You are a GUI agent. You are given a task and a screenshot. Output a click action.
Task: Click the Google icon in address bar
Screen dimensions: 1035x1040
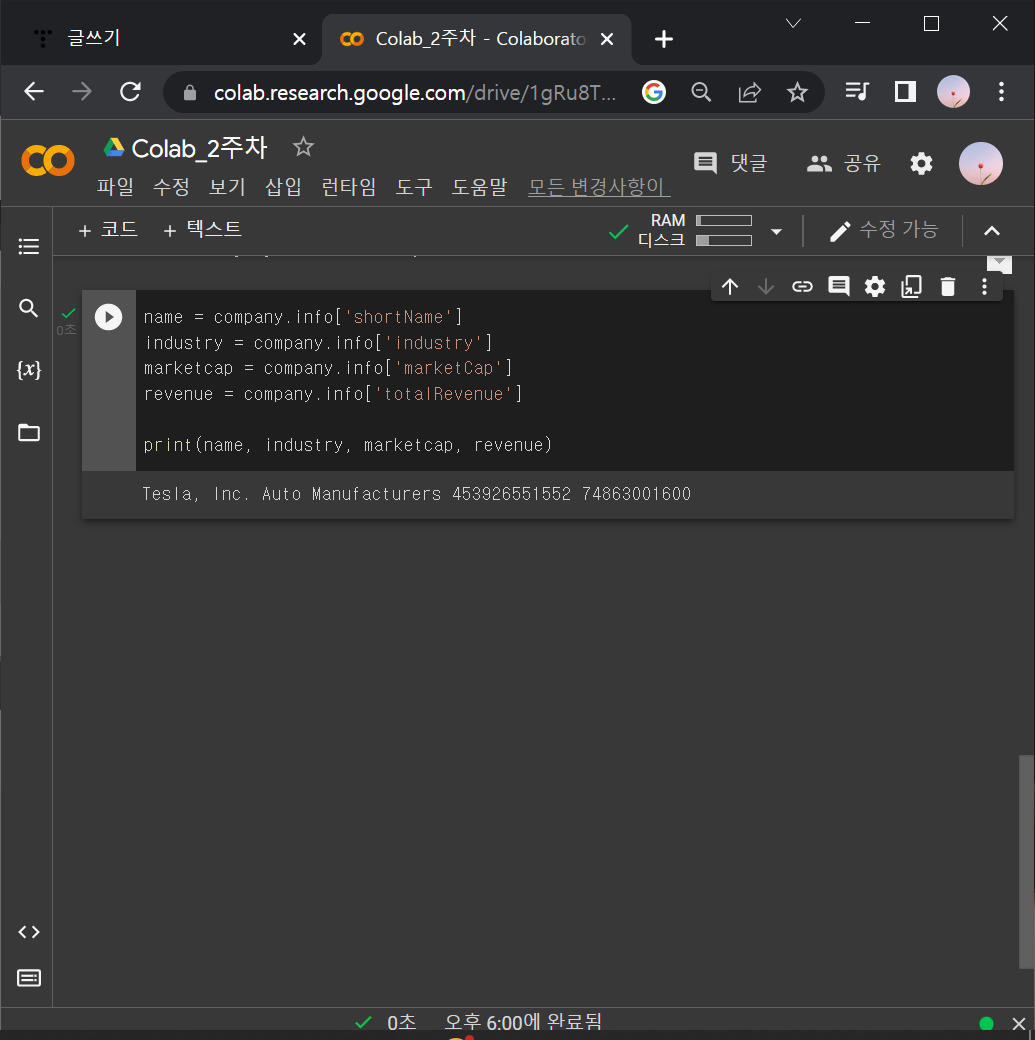(x=654, y=92)
